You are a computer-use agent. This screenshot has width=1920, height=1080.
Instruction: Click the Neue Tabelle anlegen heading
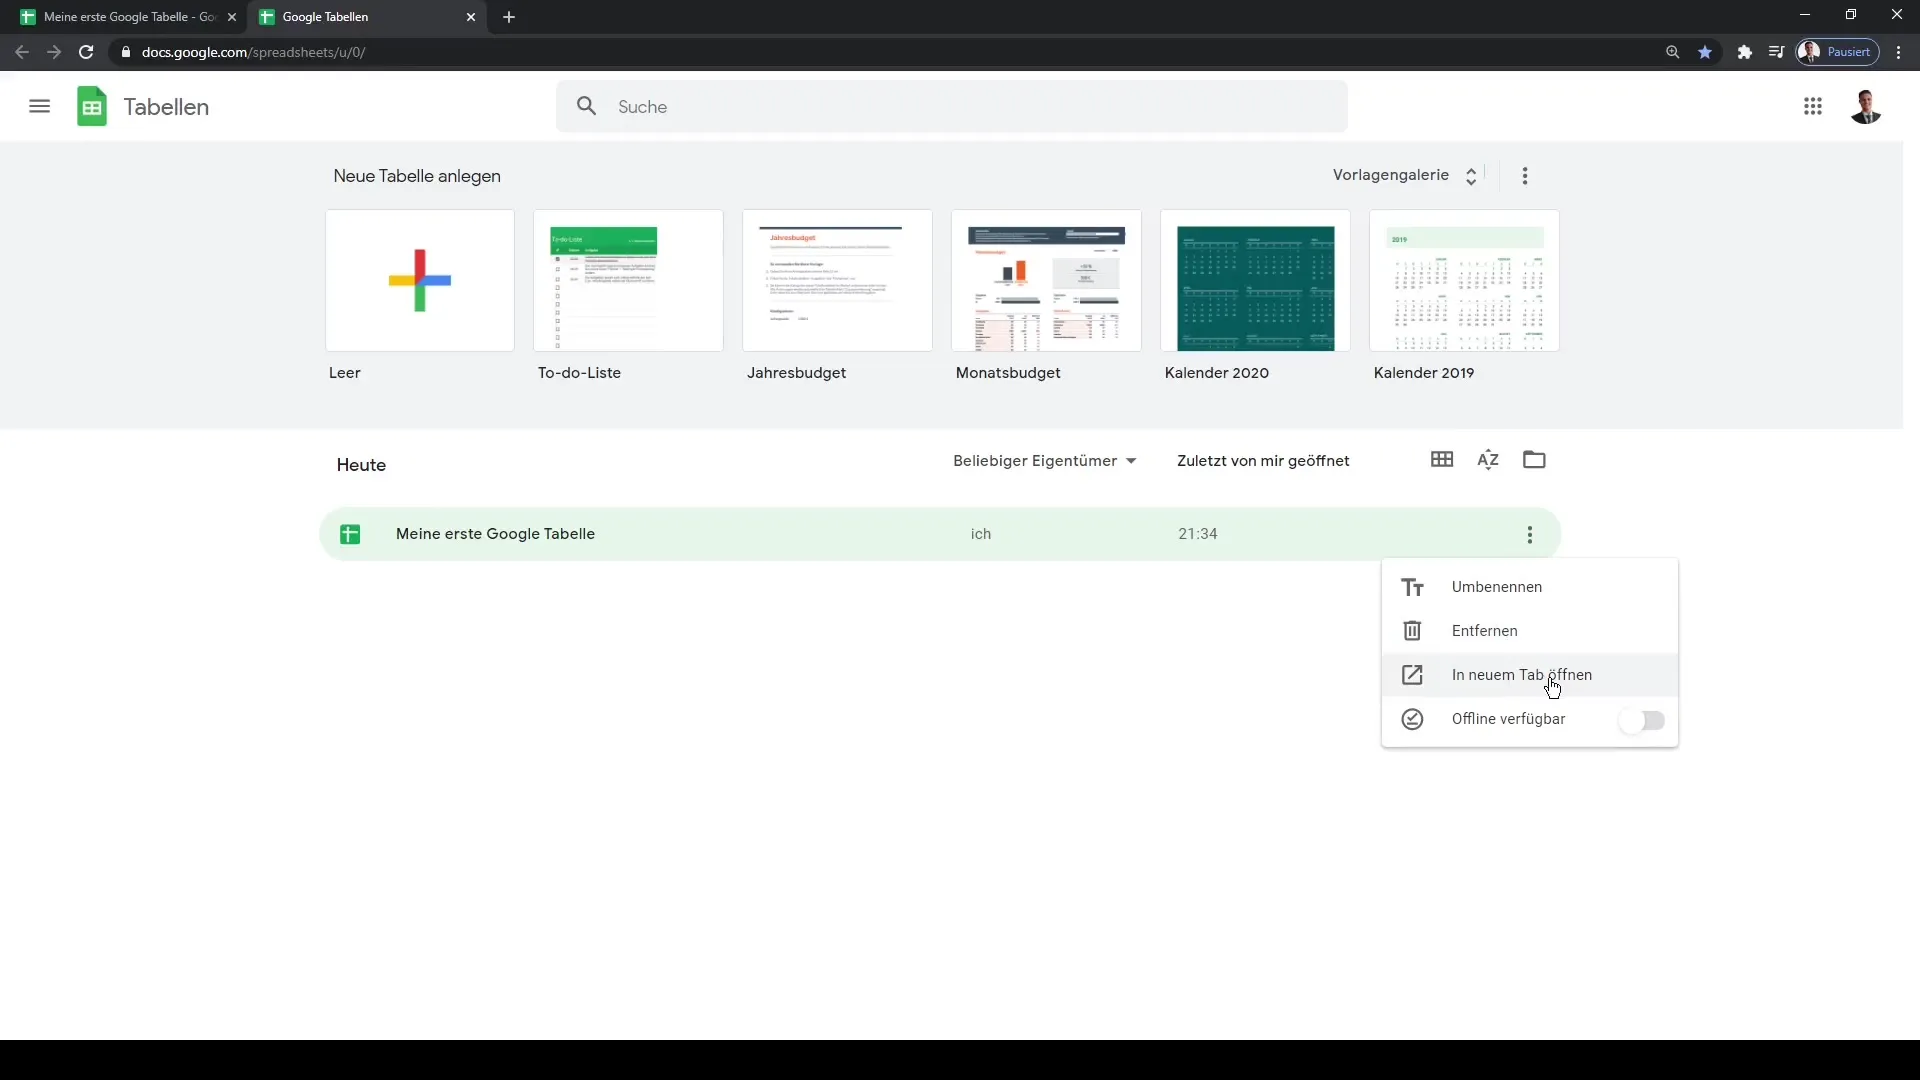tap(417, 176)
